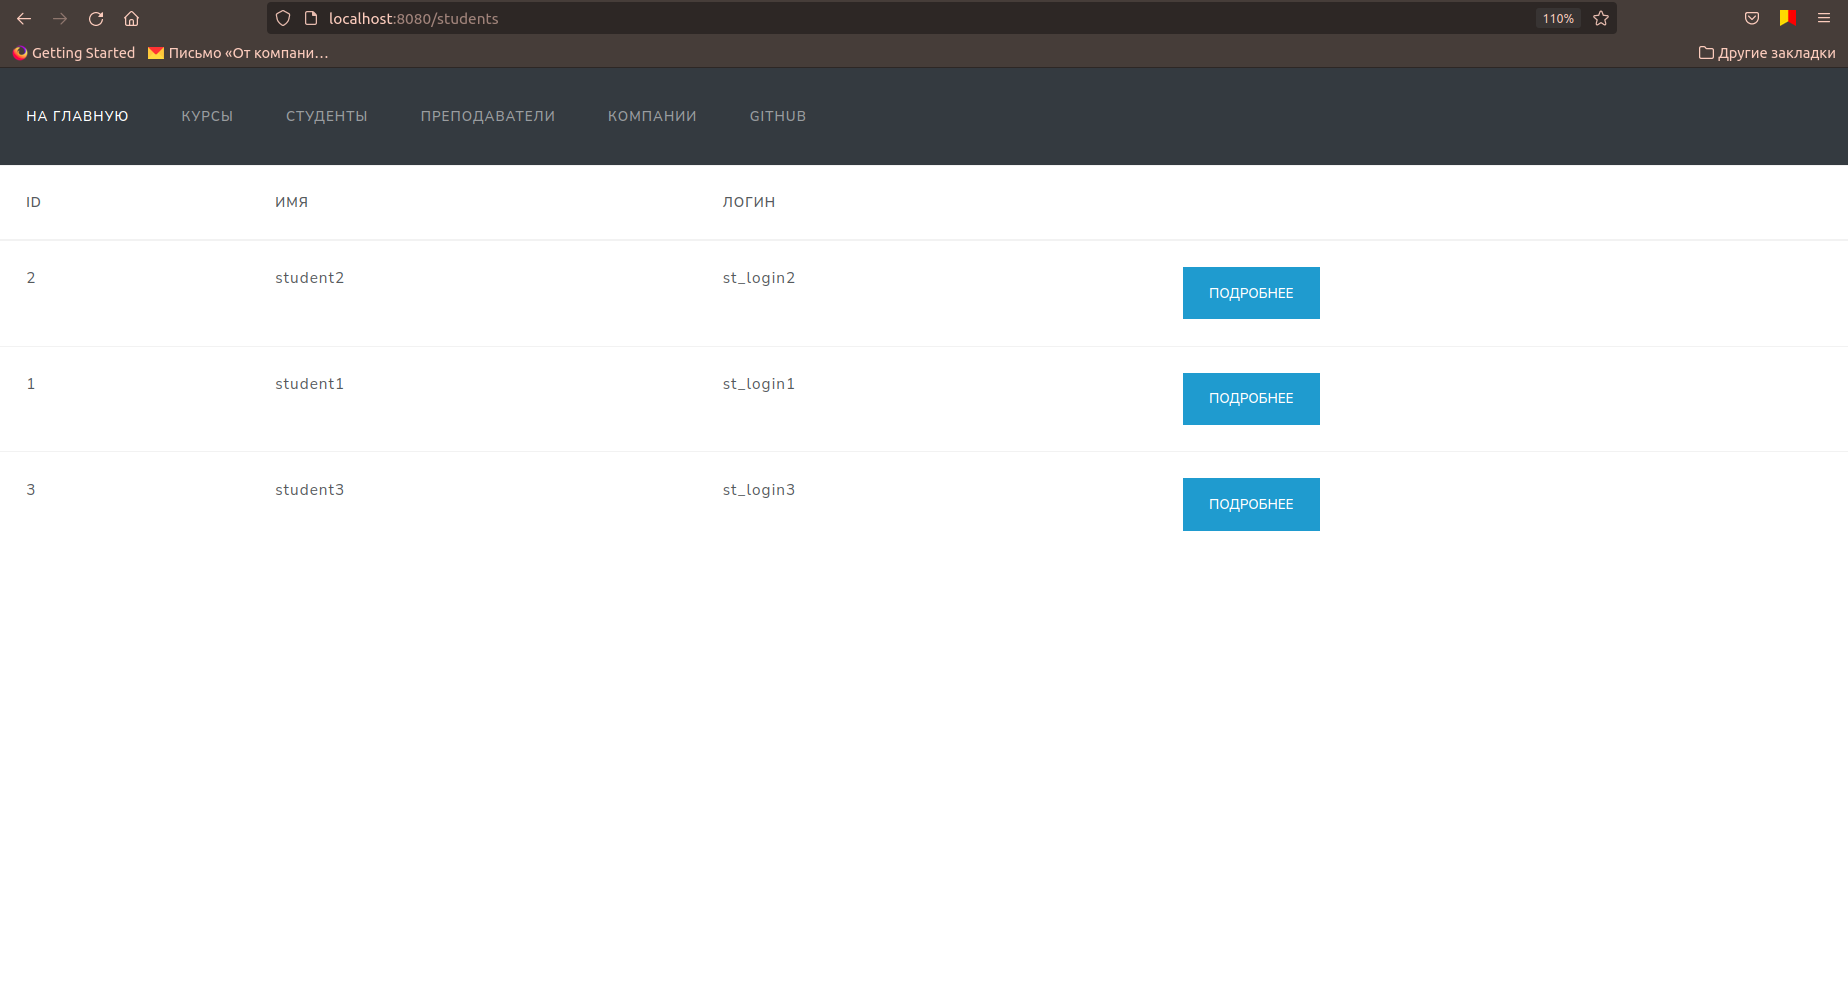Go to НА ГЛАВНУЮ nav item
Viewport: 1848px width, 1004px height.
77,116
